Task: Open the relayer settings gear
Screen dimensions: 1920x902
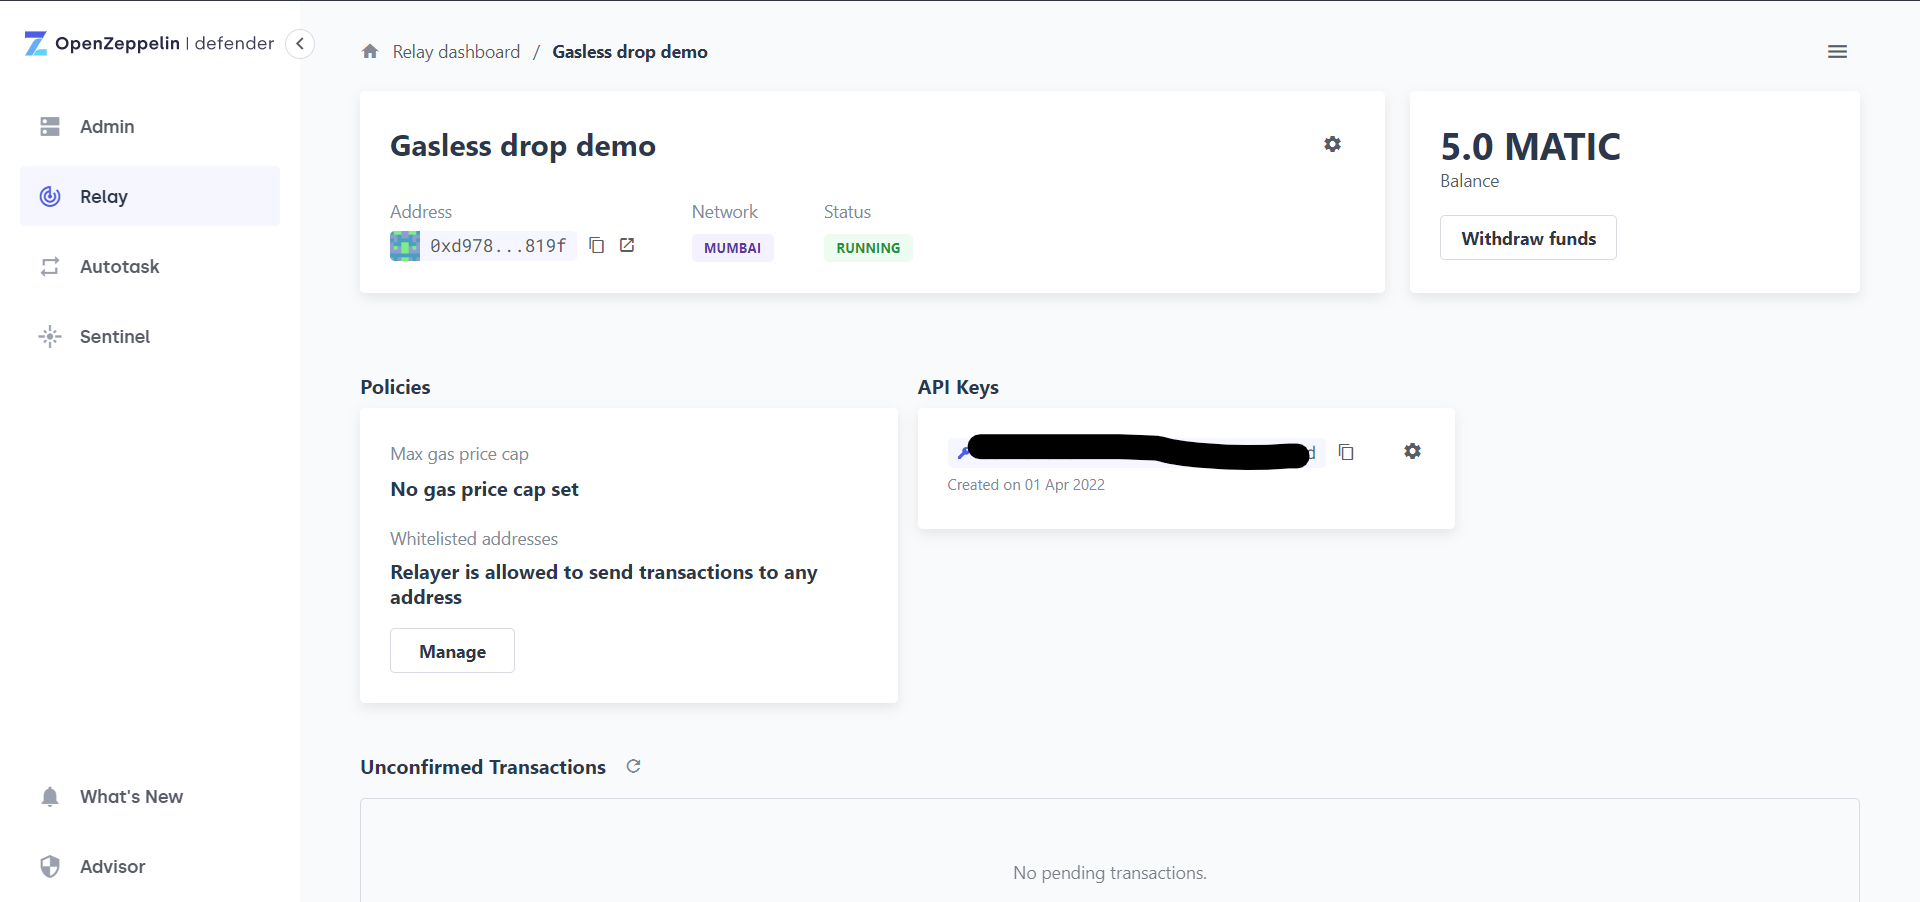Action: [1332, 144]
